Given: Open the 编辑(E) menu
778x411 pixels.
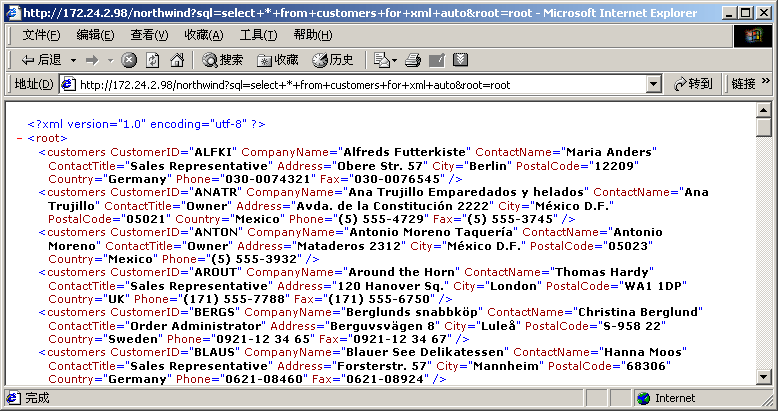Looking at the screenshot, I should [x=95, y=35].
